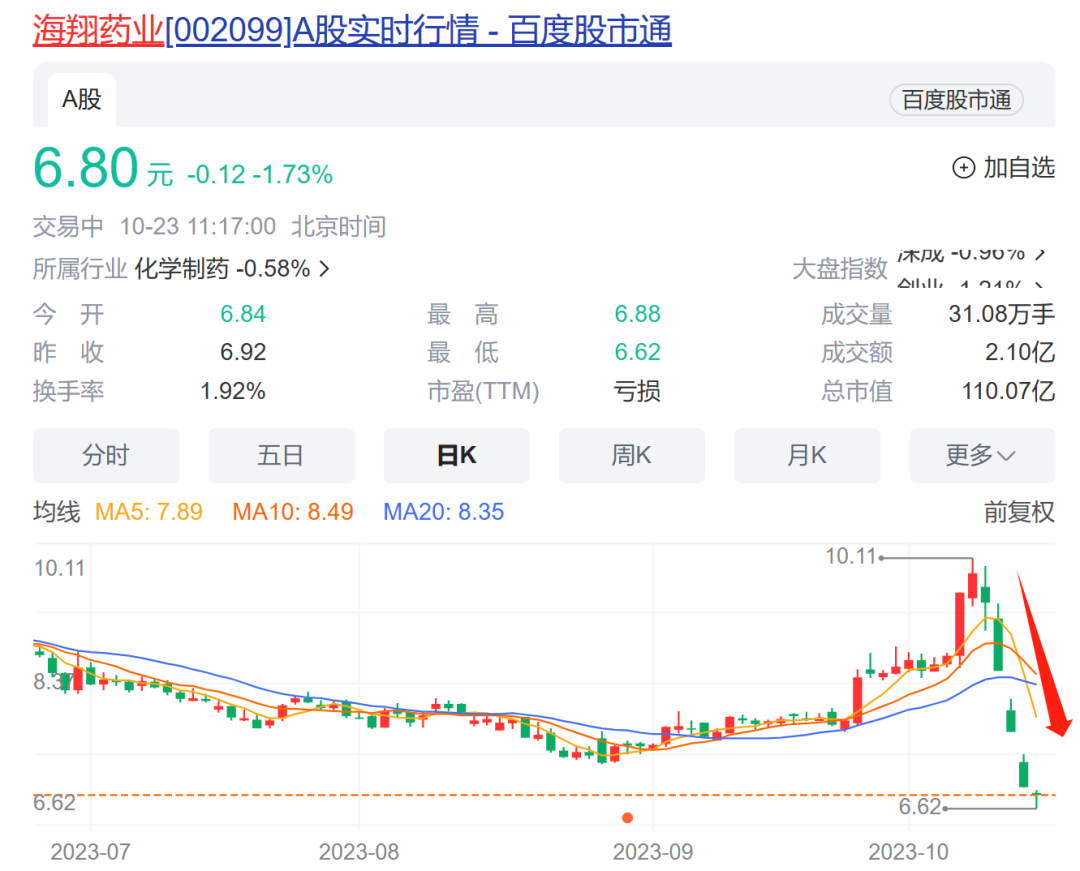
Task: Expand the 深成 index chevron arrow
Action: coord(1041,253)
